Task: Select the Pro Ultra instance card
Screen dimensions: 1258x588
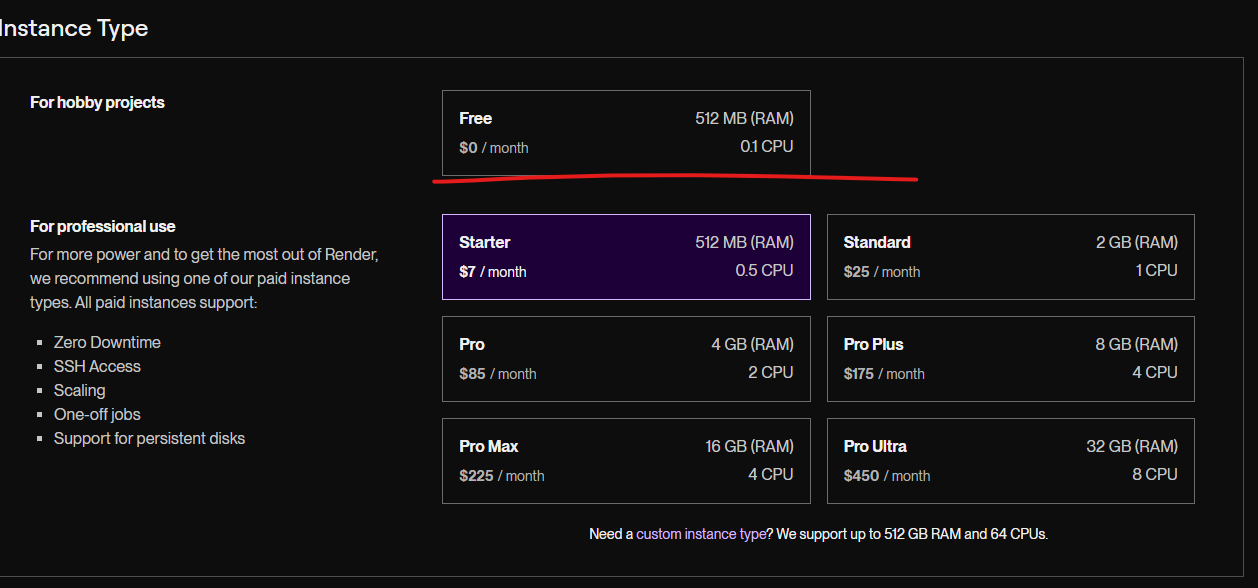Action: (1010, 461)
